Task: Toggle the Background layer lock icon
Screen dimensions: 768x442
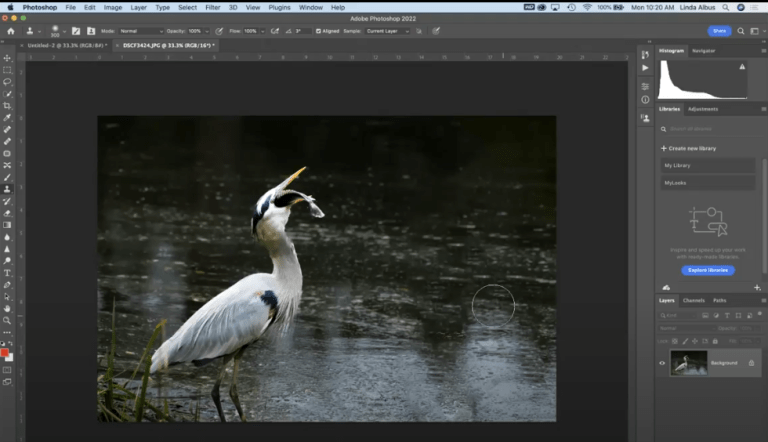Action: (x=751, y=363)
